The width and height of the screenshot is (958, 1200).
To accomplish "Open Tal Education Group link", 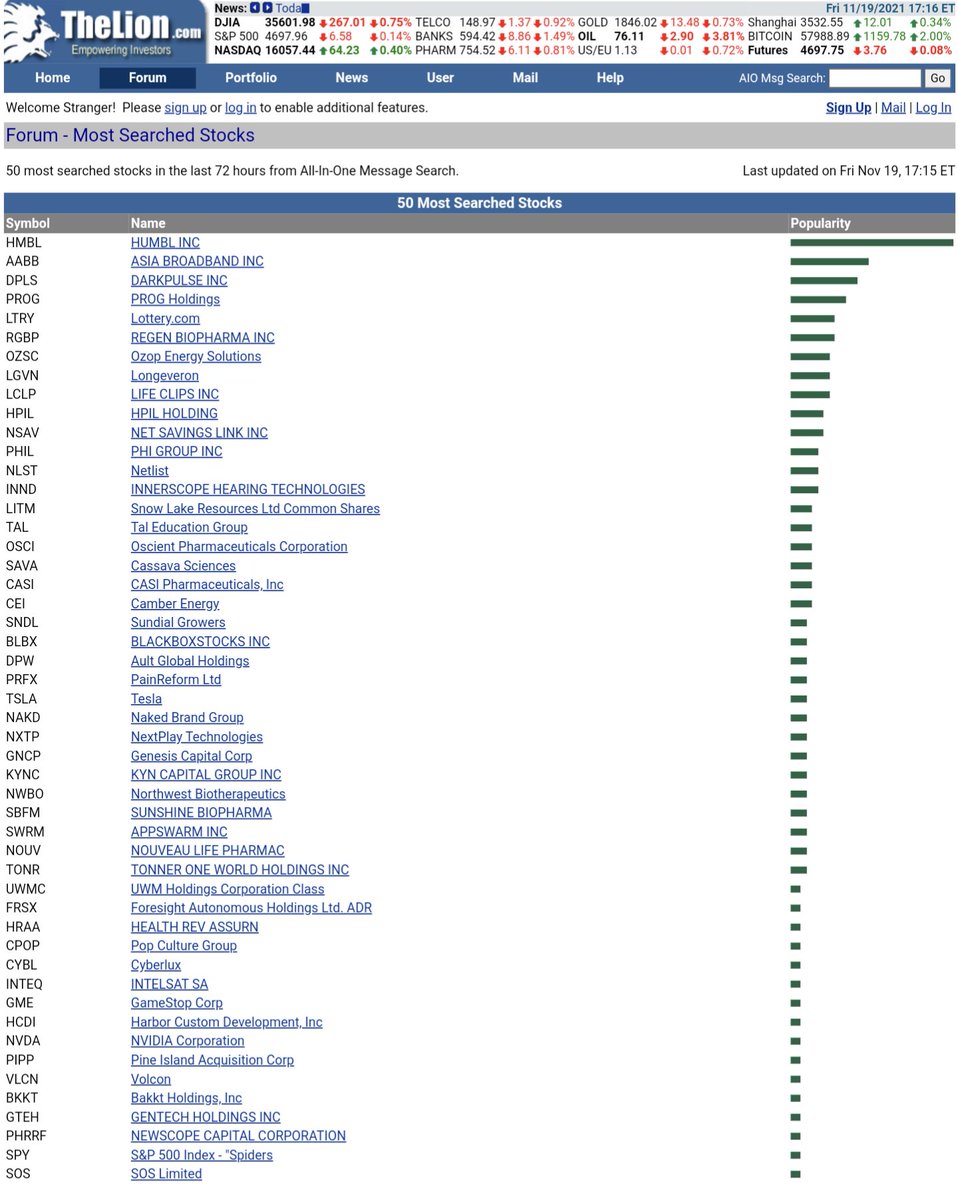I will coord(189,528).
